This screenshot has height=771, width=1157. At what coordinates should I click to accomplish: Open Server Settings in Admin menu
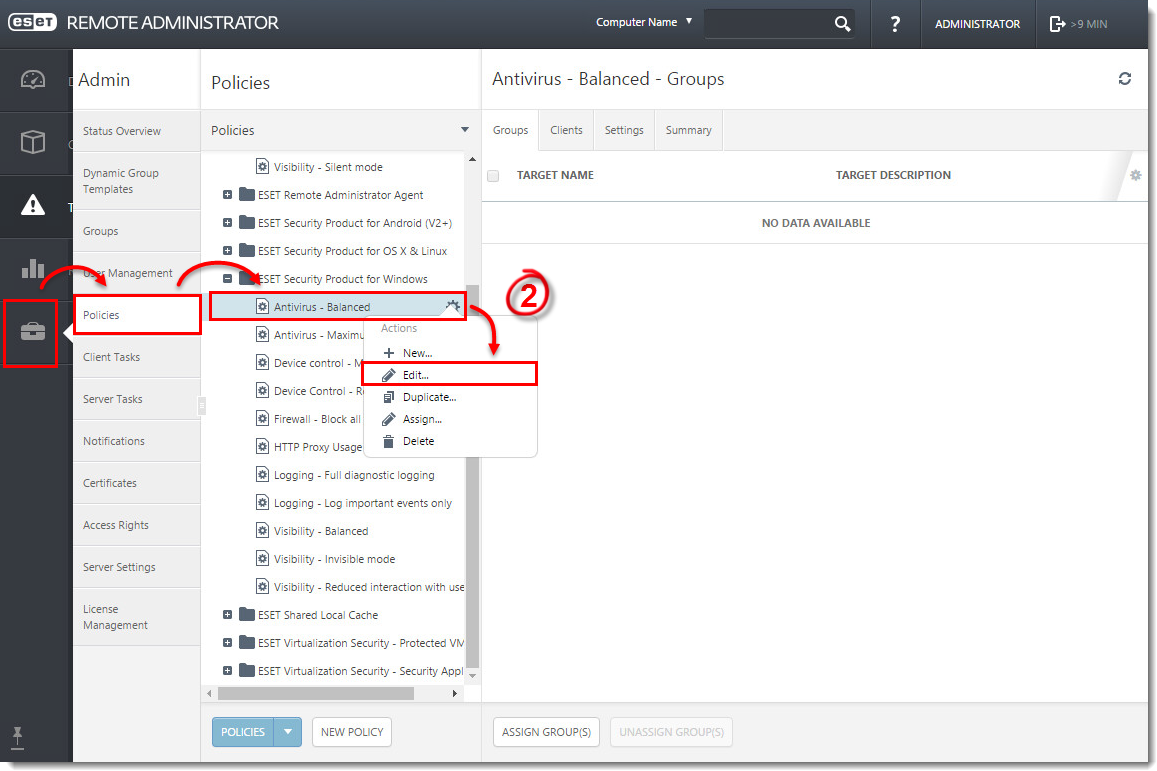[x=137, y=567]
